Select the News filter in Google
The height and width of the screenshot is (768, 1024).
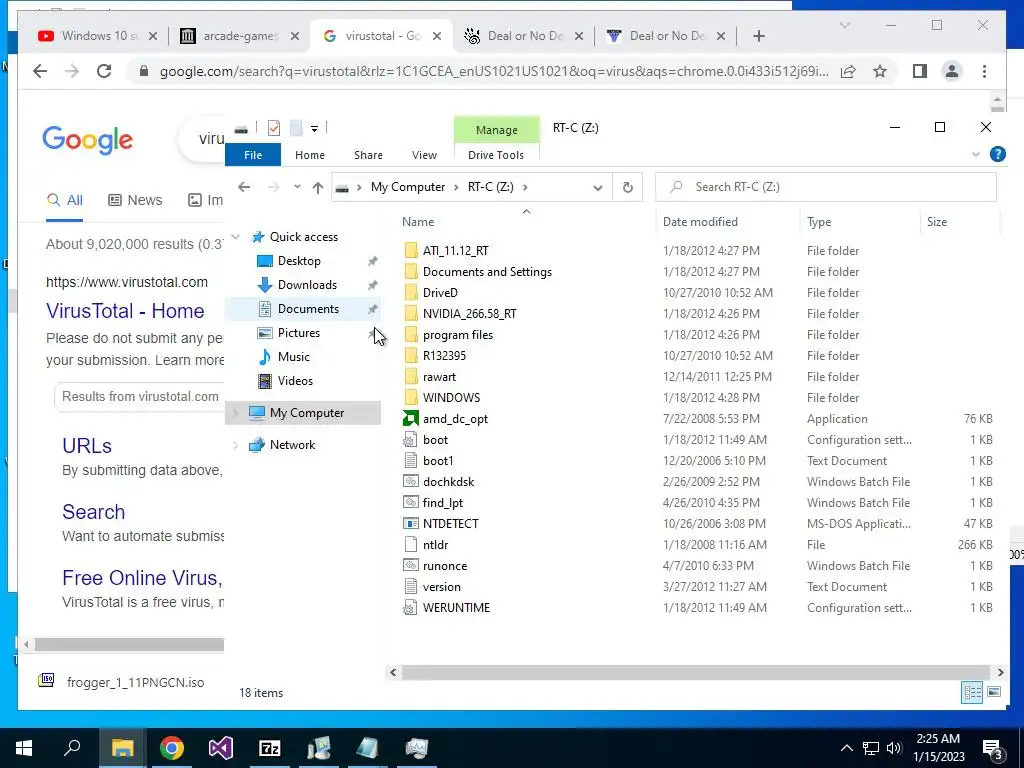(135, 200)
